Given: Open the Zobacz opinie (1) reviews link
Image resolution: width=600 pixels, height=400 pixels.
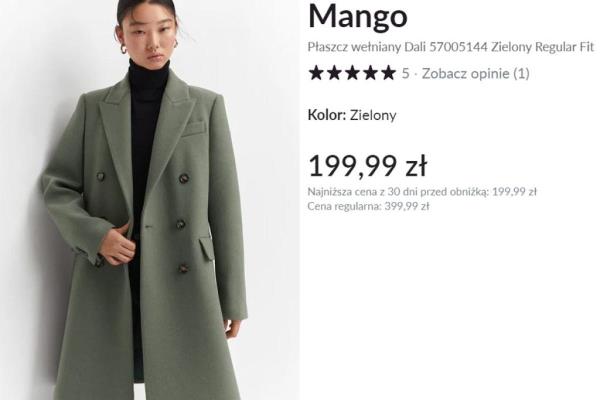Looking at the screenshot, I should click(x=475, y=73).
